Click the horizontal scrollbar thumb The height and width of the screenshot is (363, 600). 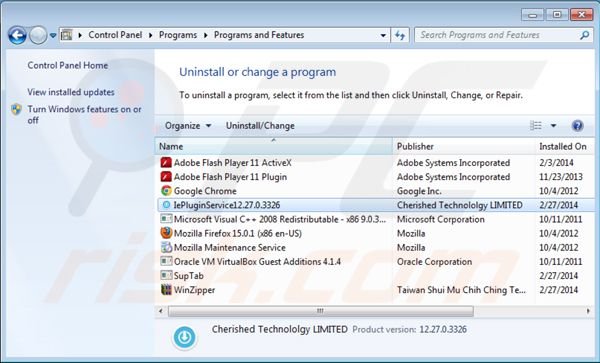pyautogui.click(x=321, y=311)
